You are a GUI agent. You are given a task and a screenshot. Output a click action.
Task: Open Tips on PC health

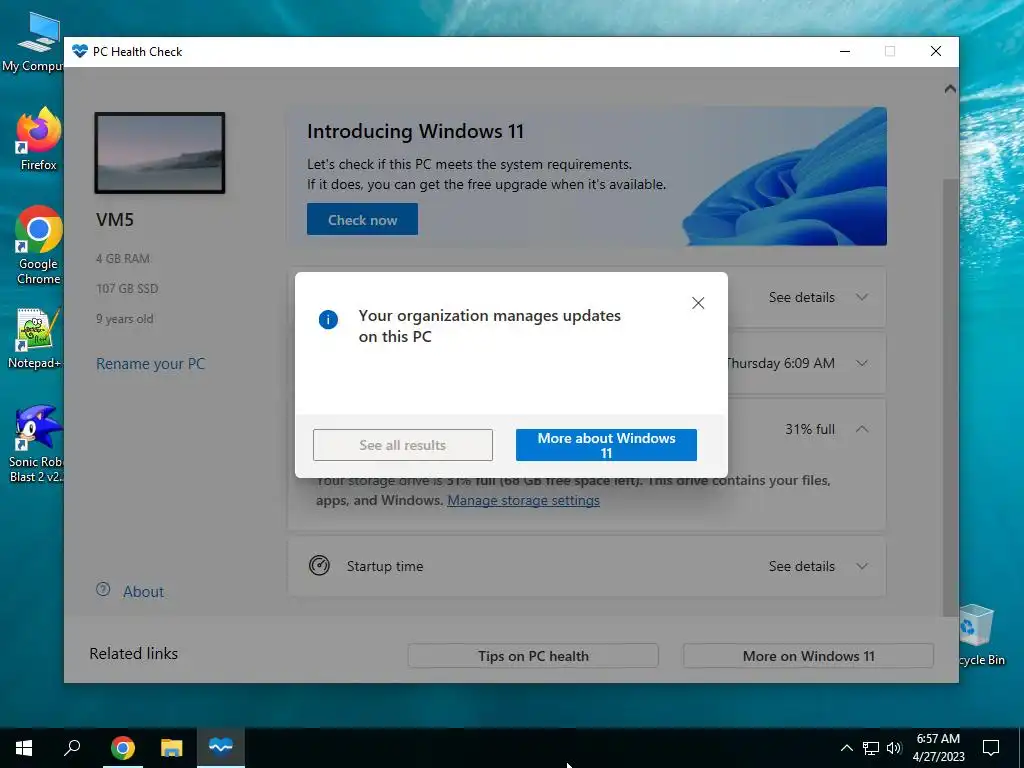533,656
